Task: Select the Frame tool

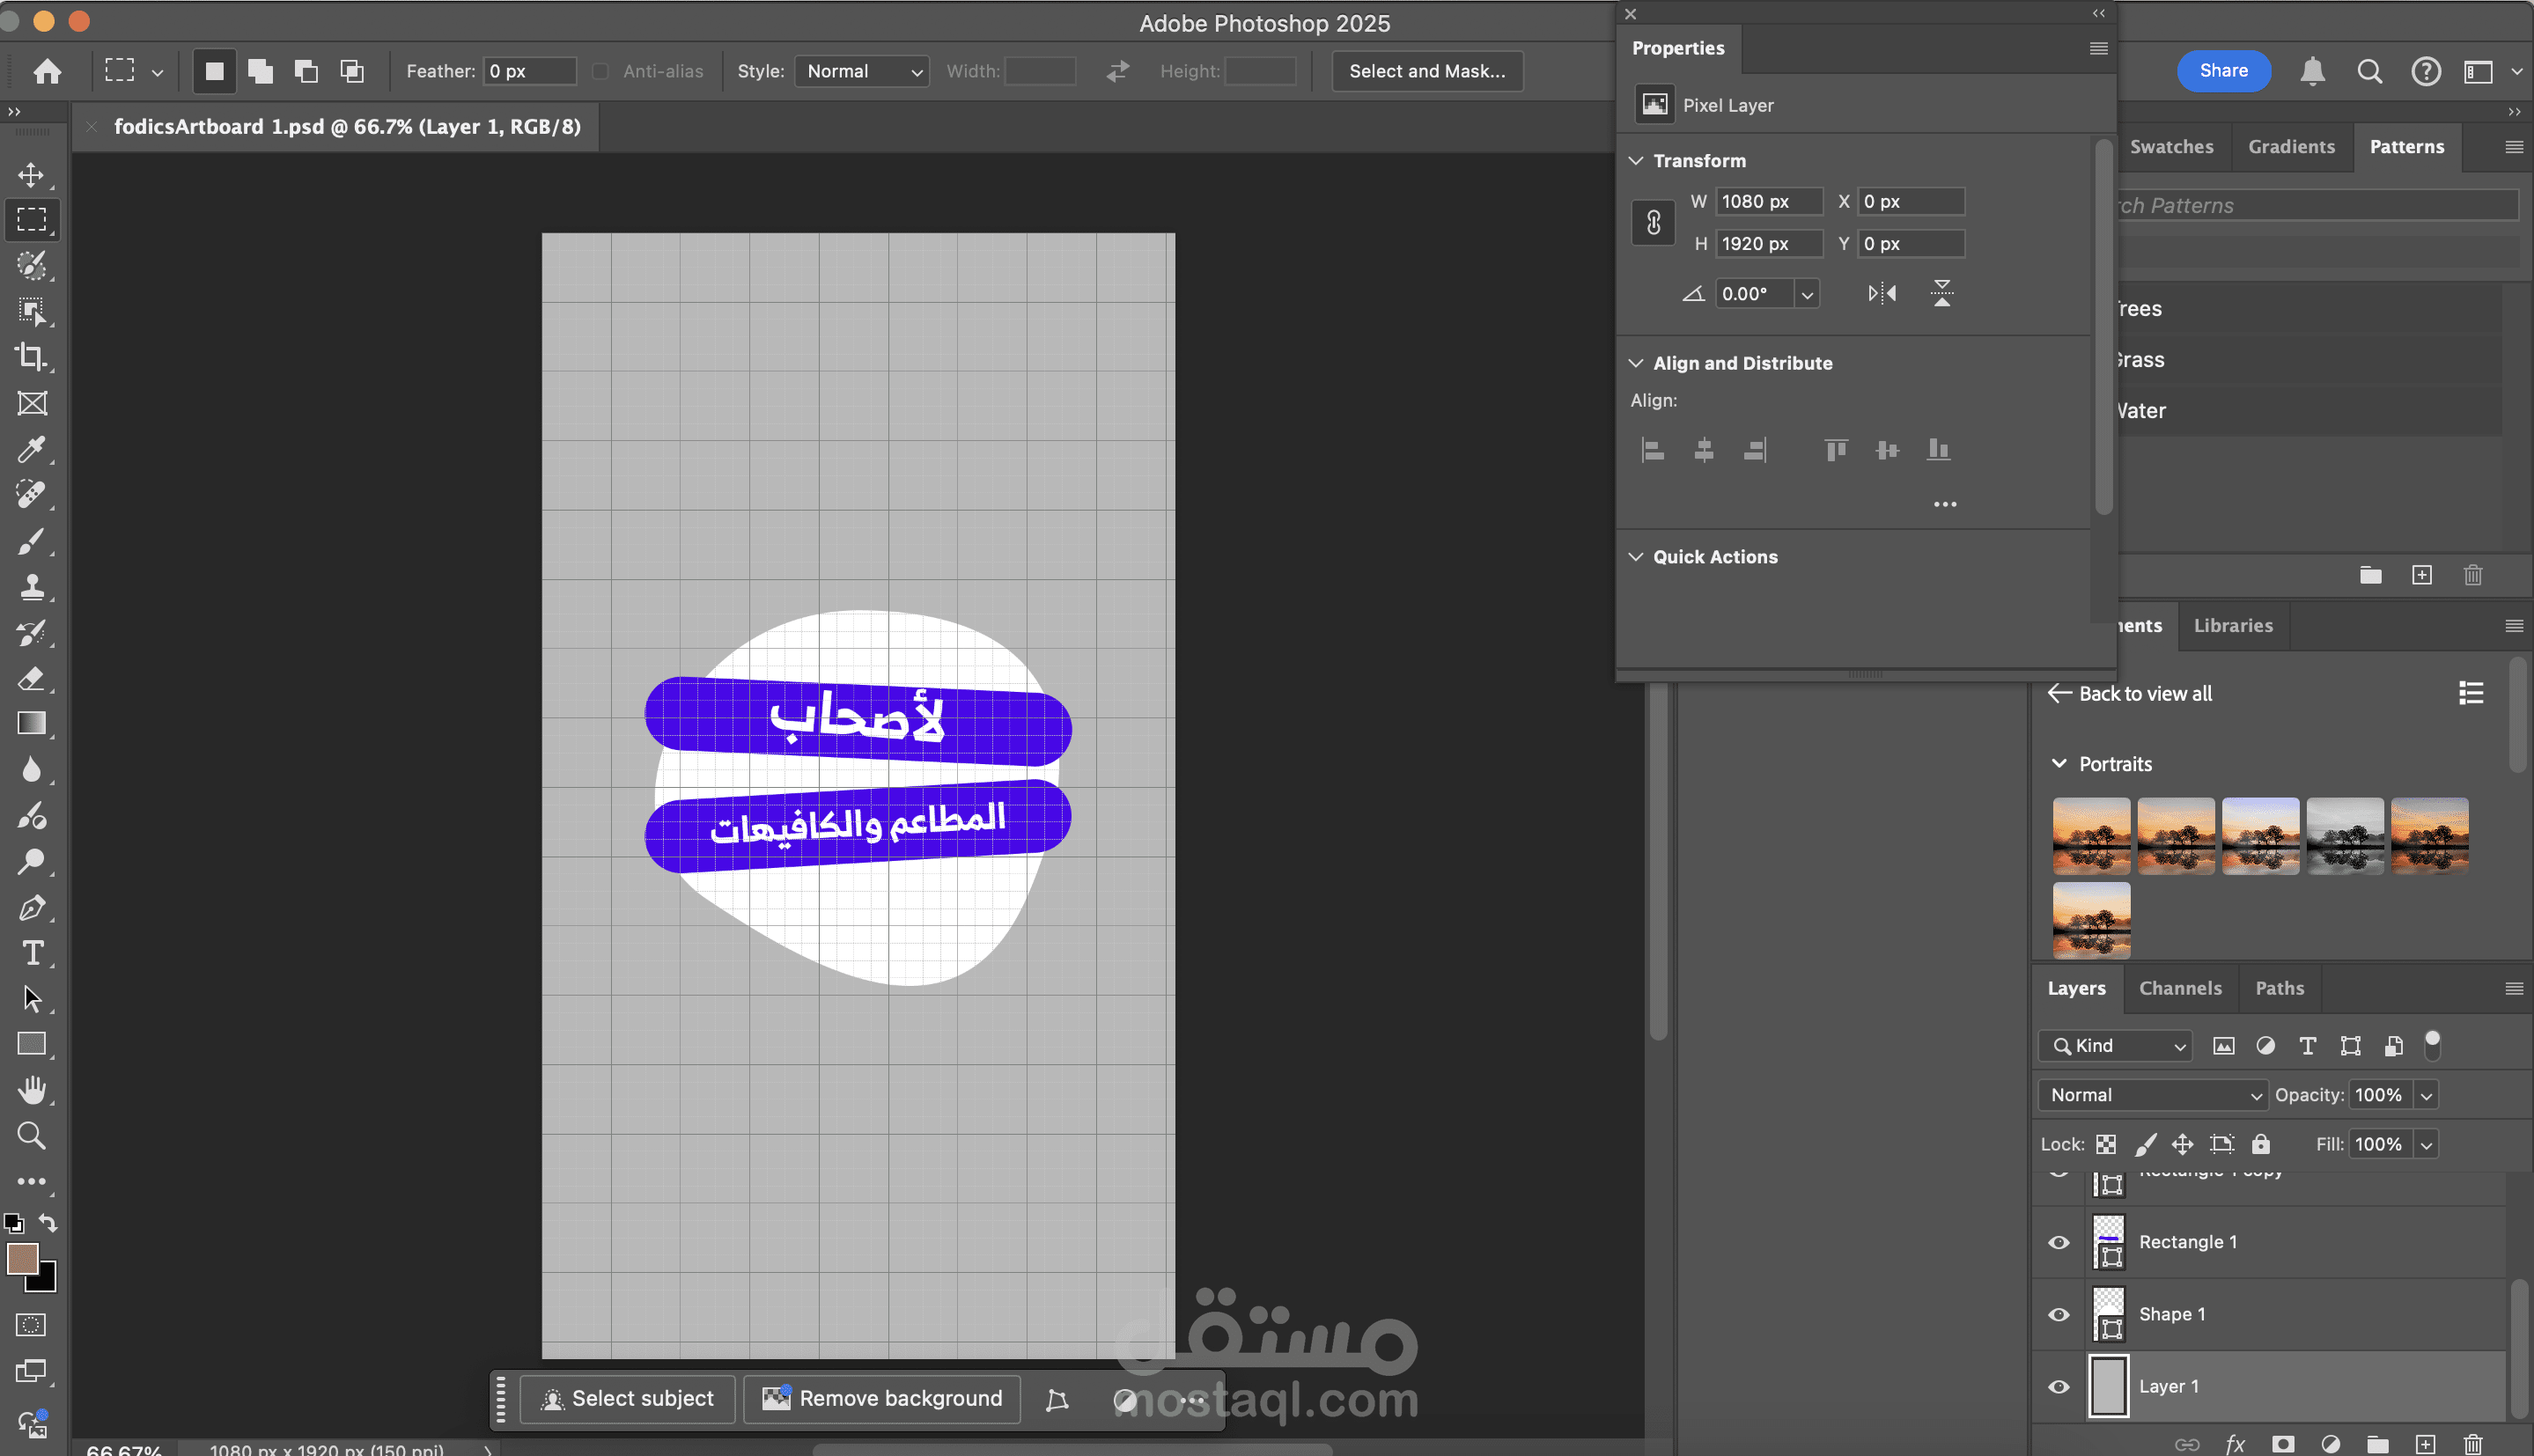Action: (31, 403)
